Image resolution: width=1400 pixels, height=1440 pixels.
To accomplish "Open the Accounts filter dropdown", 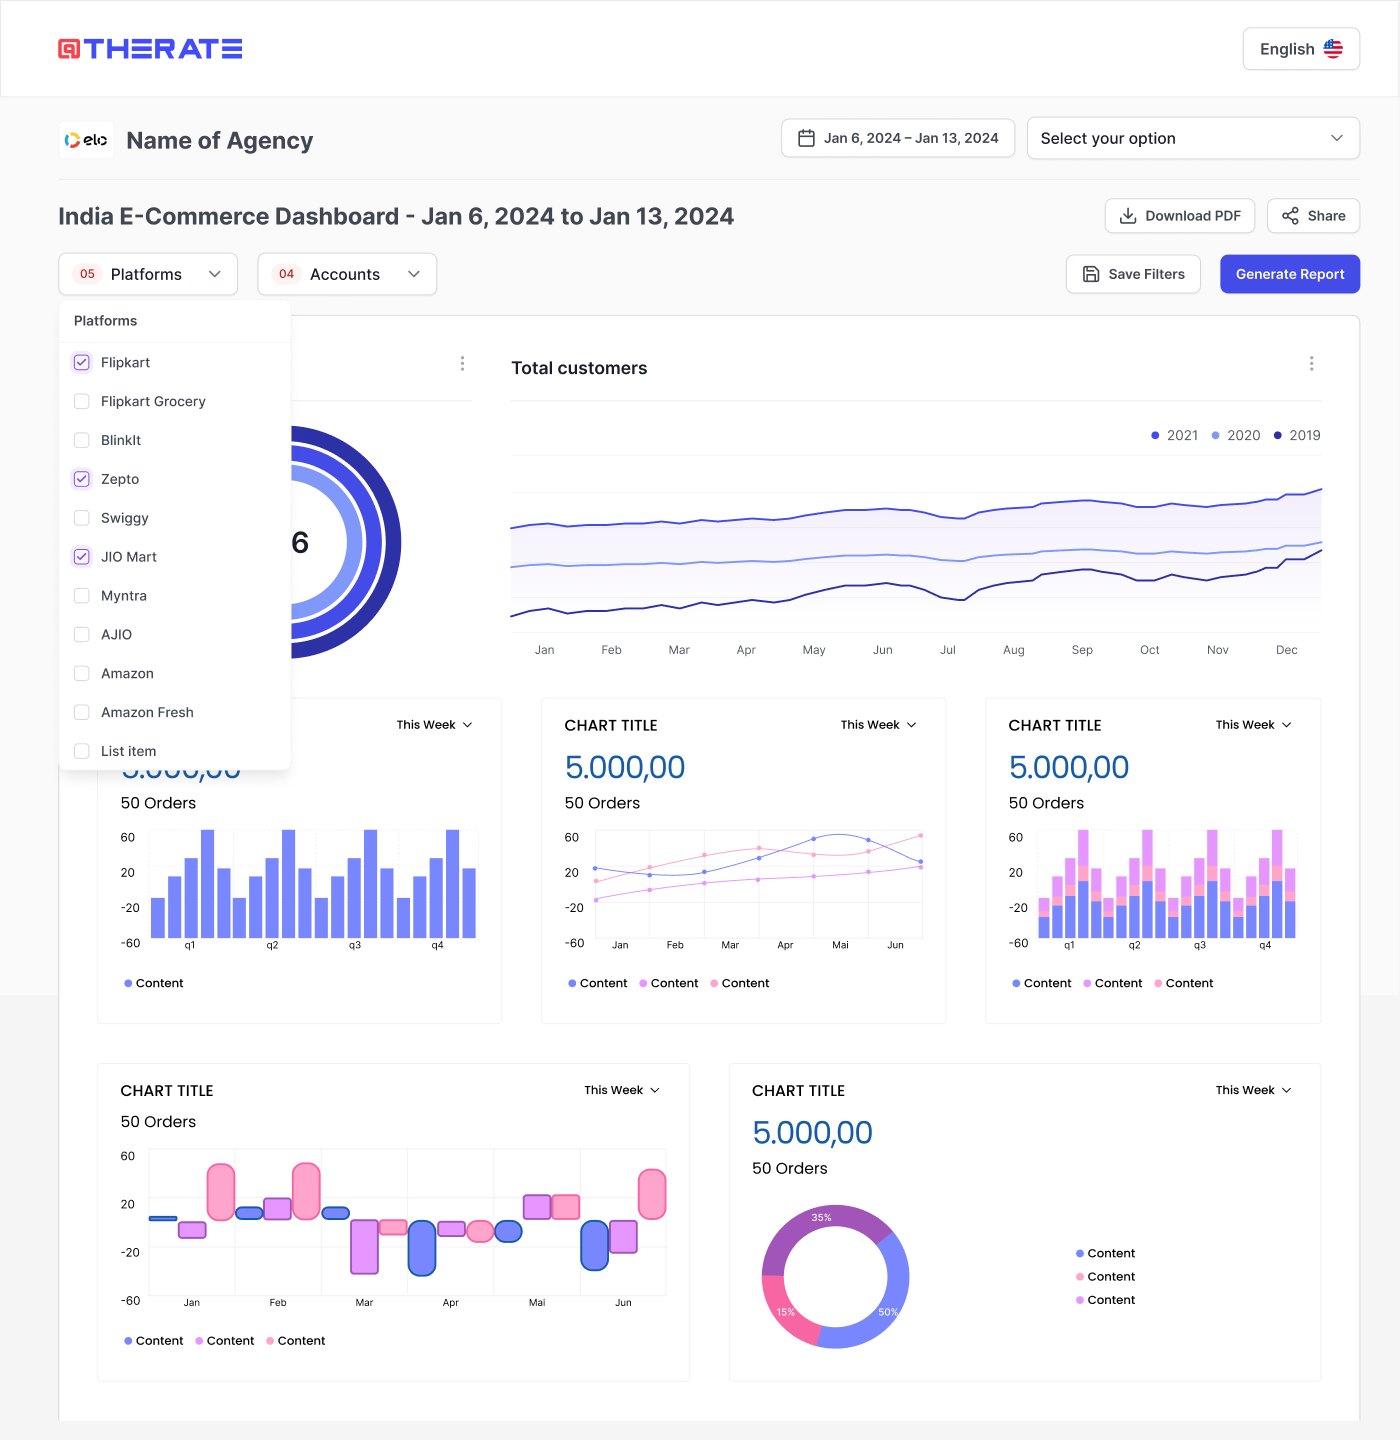I will tap(347, 274).
